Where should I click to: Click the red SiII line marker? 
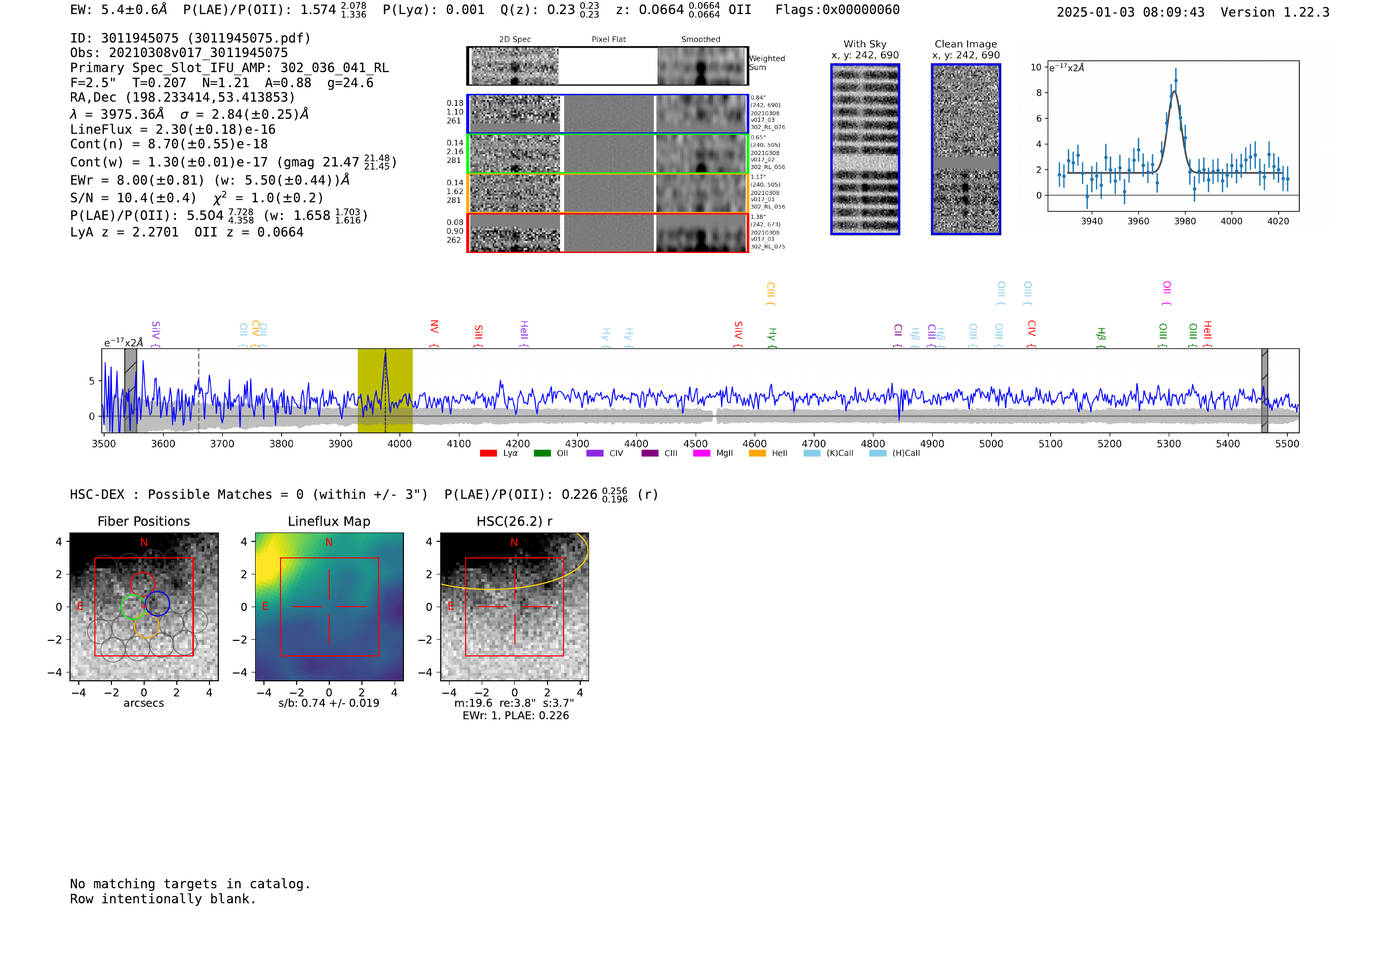pos(478,334)
